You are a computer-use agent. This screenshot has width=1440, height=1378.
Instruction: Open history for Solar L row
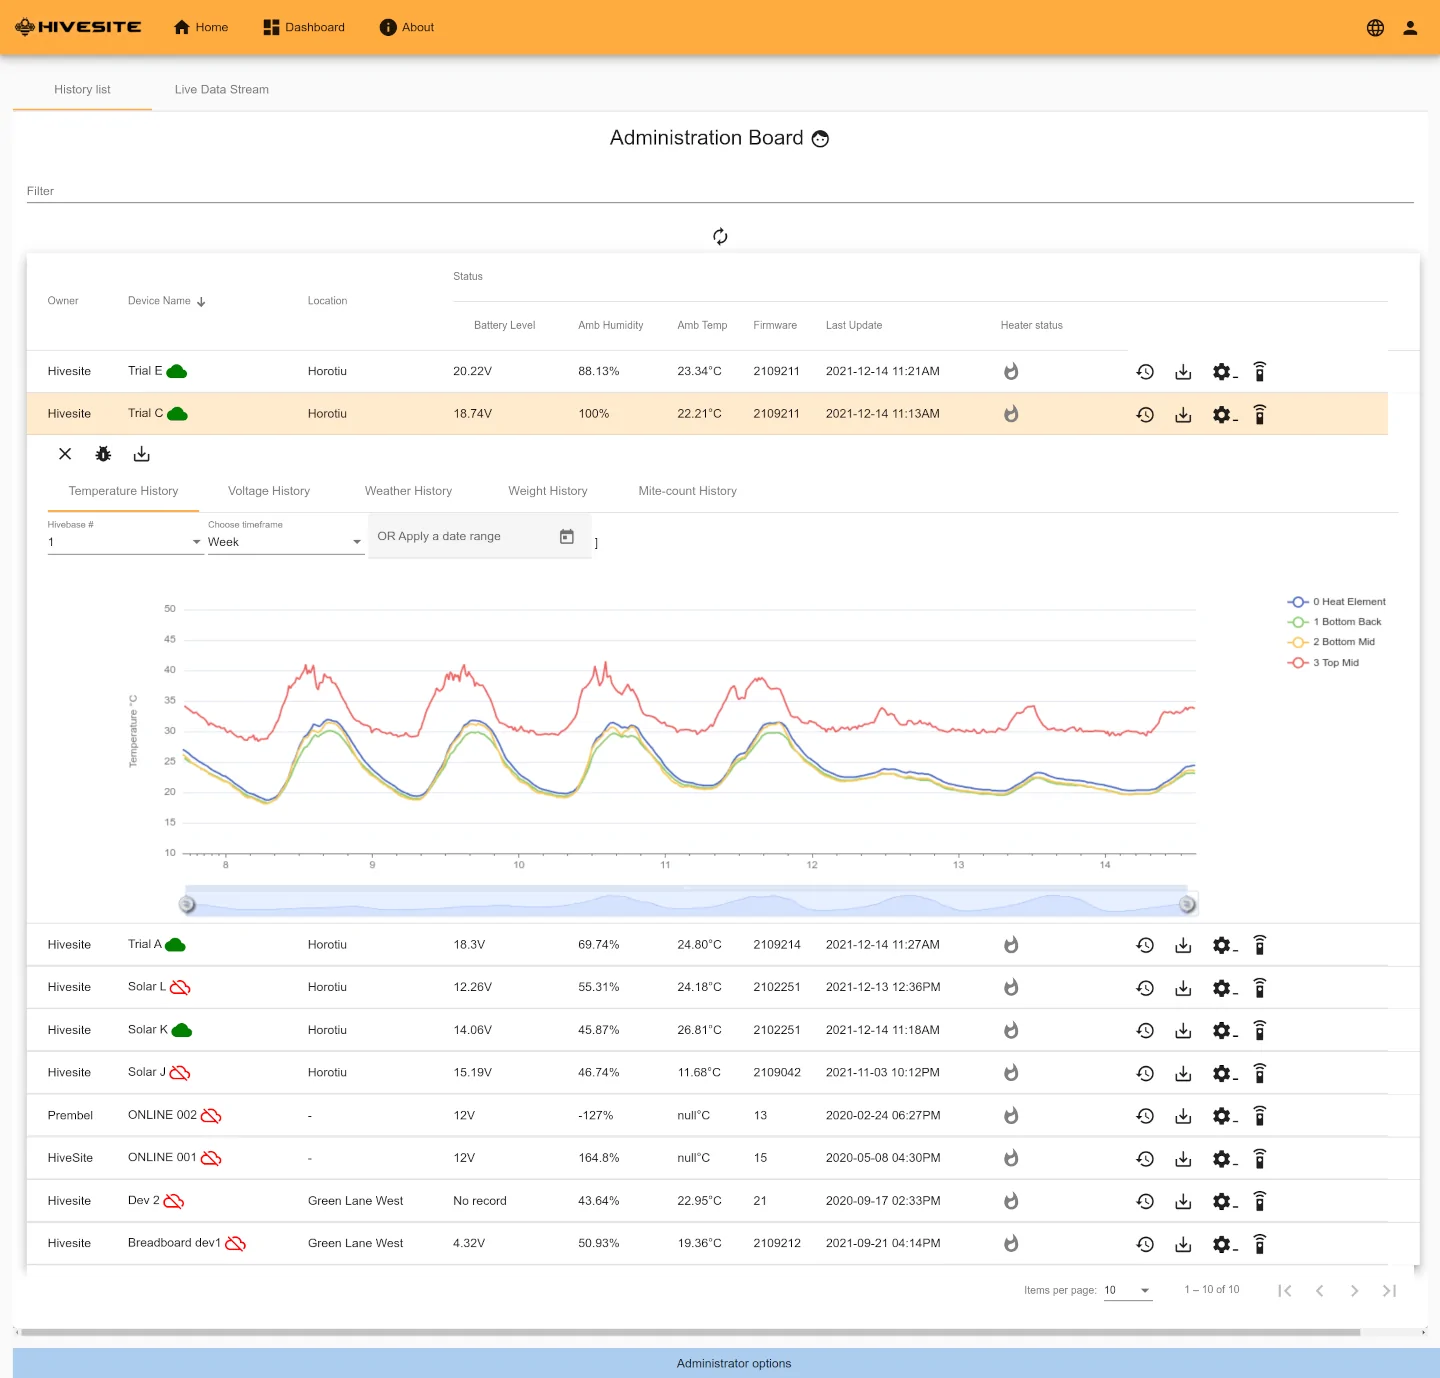[1145, 988]
